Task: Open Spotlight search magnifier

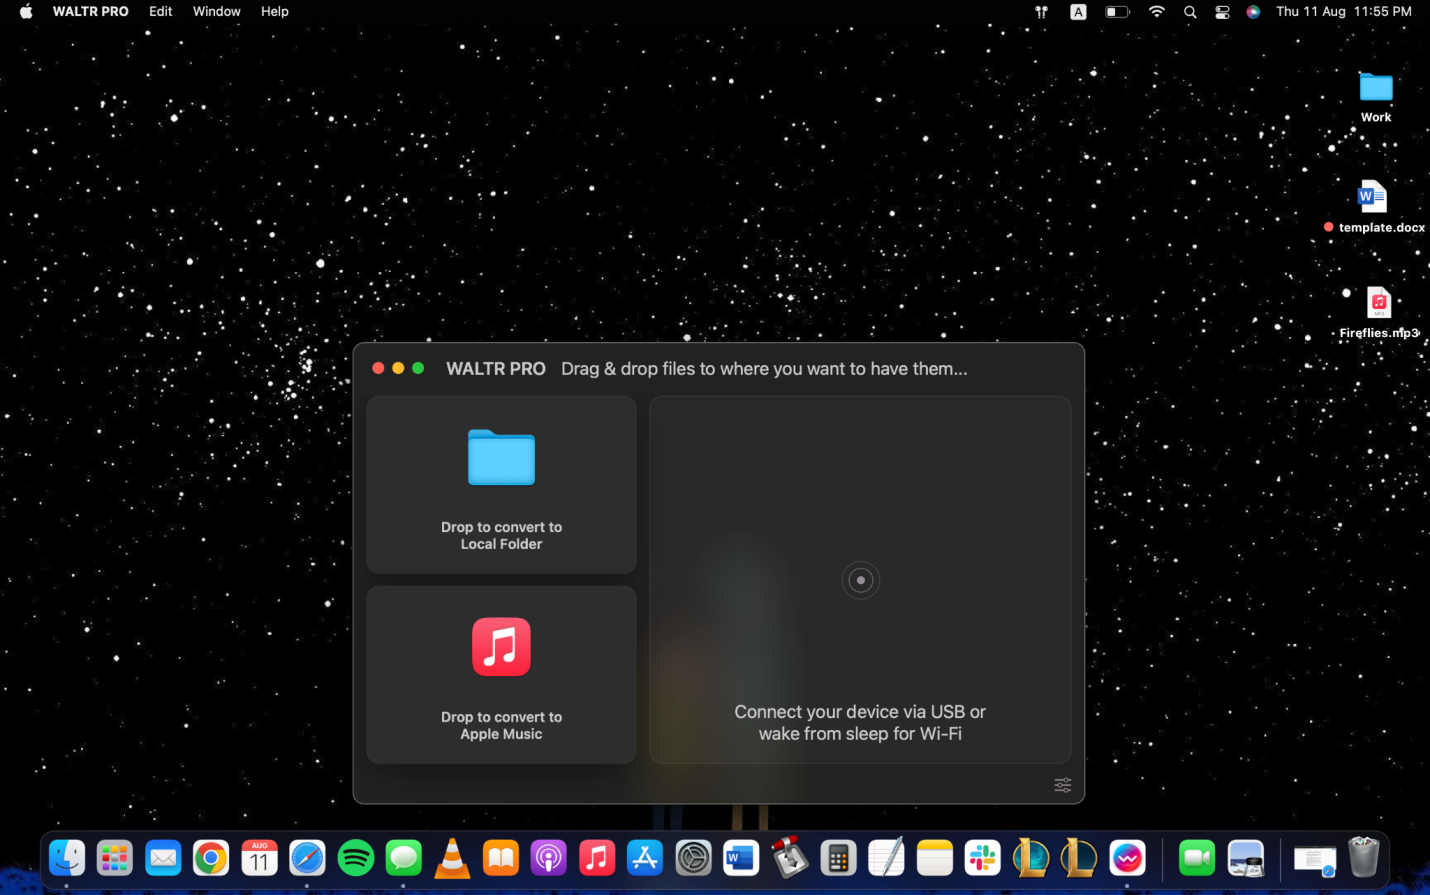Action: (1190, 12)
